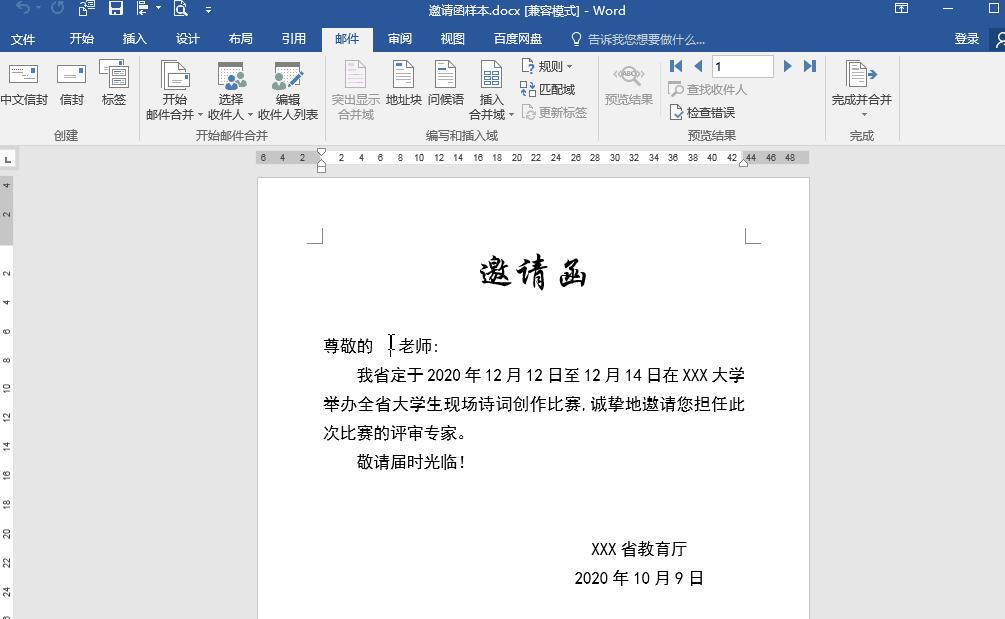Advance to the next record arrow
This screenshot has height=619, width=1005.
pyautogui.click(x=787, y=65)
